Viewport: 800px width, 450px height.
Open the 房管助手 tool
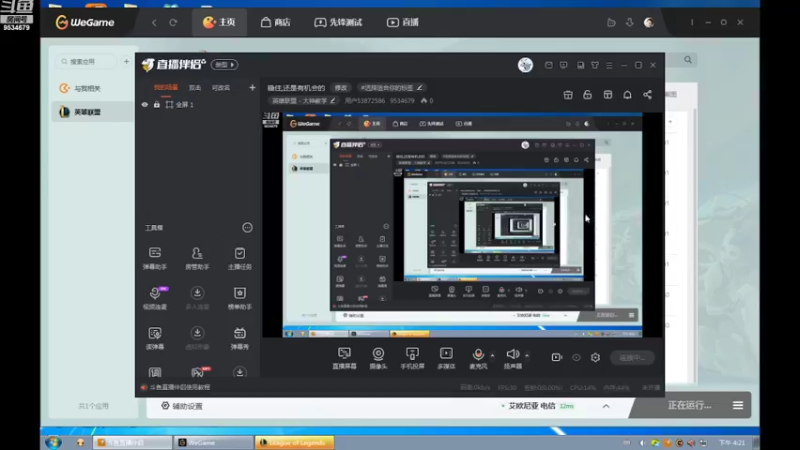pos(197,258)
